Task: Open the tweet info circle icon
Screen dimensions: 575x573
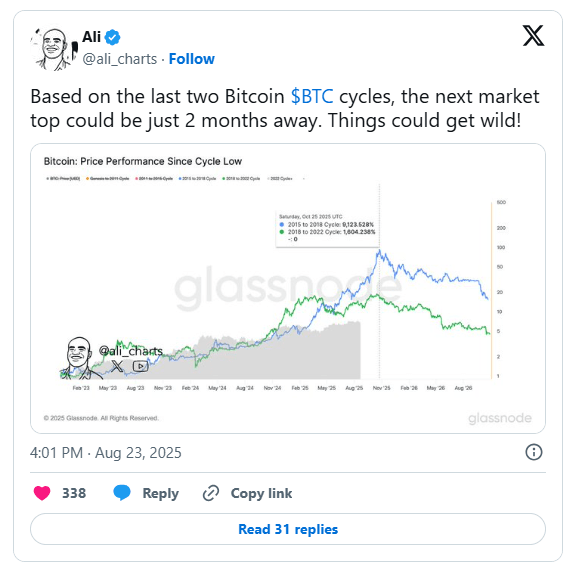Action: click(534, 452)
